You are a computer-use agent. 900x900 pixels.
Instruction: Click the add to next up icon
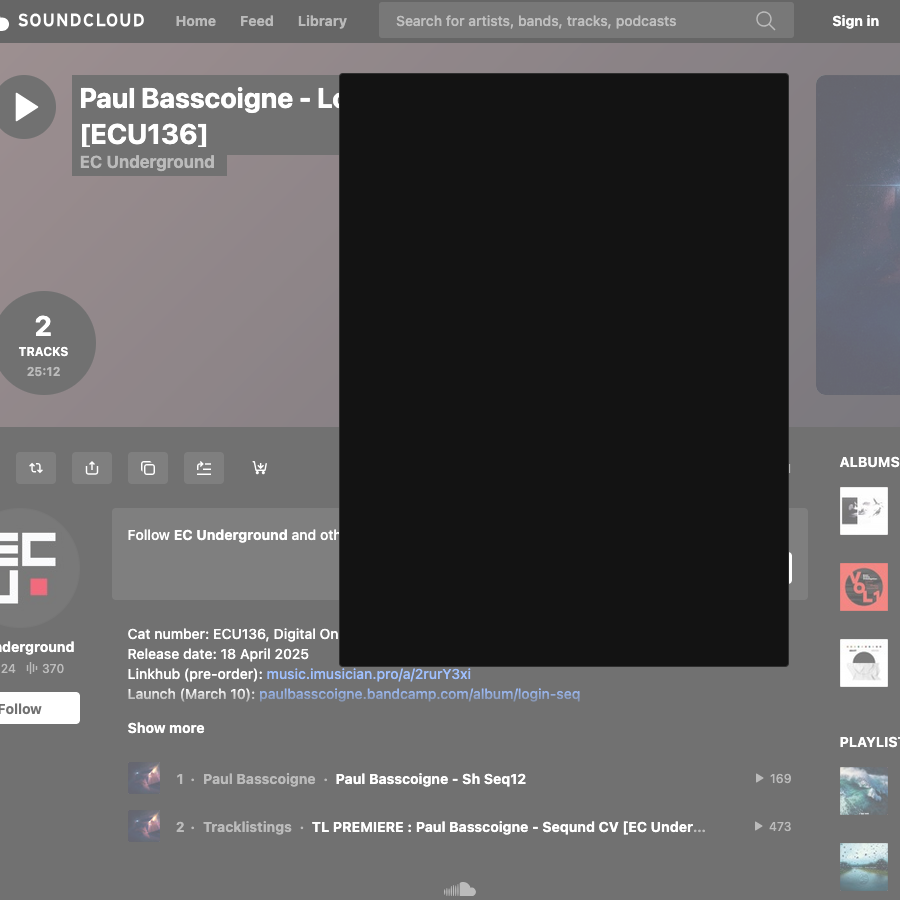click(204, 468)
